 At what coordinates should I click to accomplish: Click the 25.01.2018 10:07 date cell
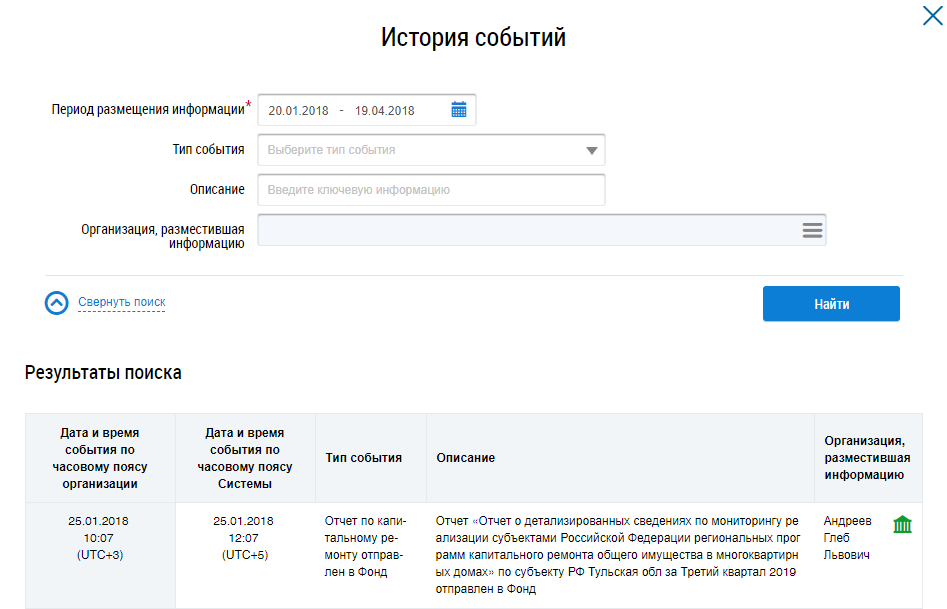click(x=99, y=538)
